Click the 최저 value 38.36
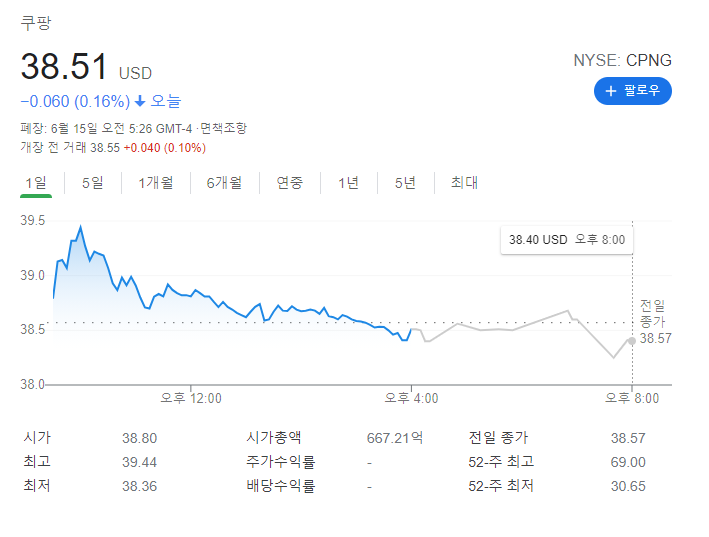709x537 pixels. pos(139,486)
